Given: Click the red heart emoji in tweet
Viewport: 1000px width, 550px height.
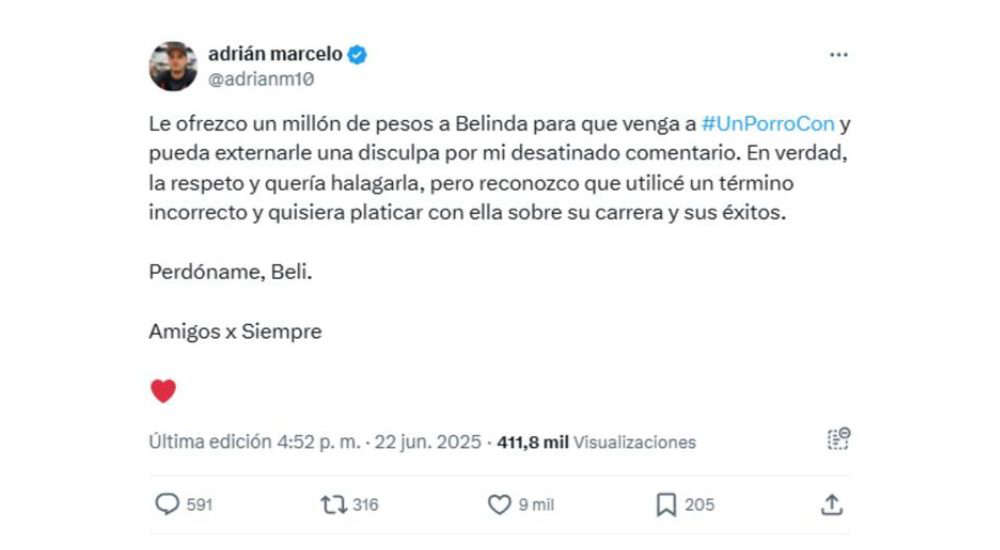Looking at the screenshot, I should pyautogui.click(x=163, y=390).
